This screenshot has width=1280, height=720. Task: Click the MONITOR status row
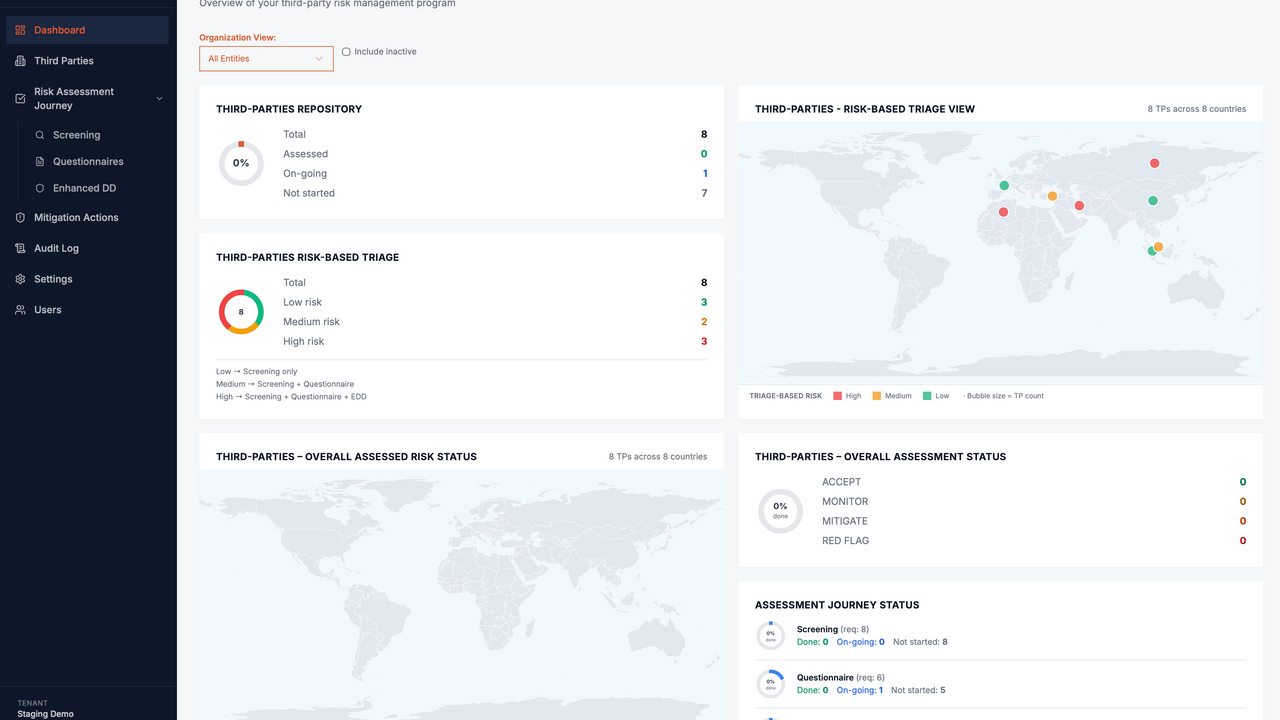pyautogui.click(x=1034, y=501)
